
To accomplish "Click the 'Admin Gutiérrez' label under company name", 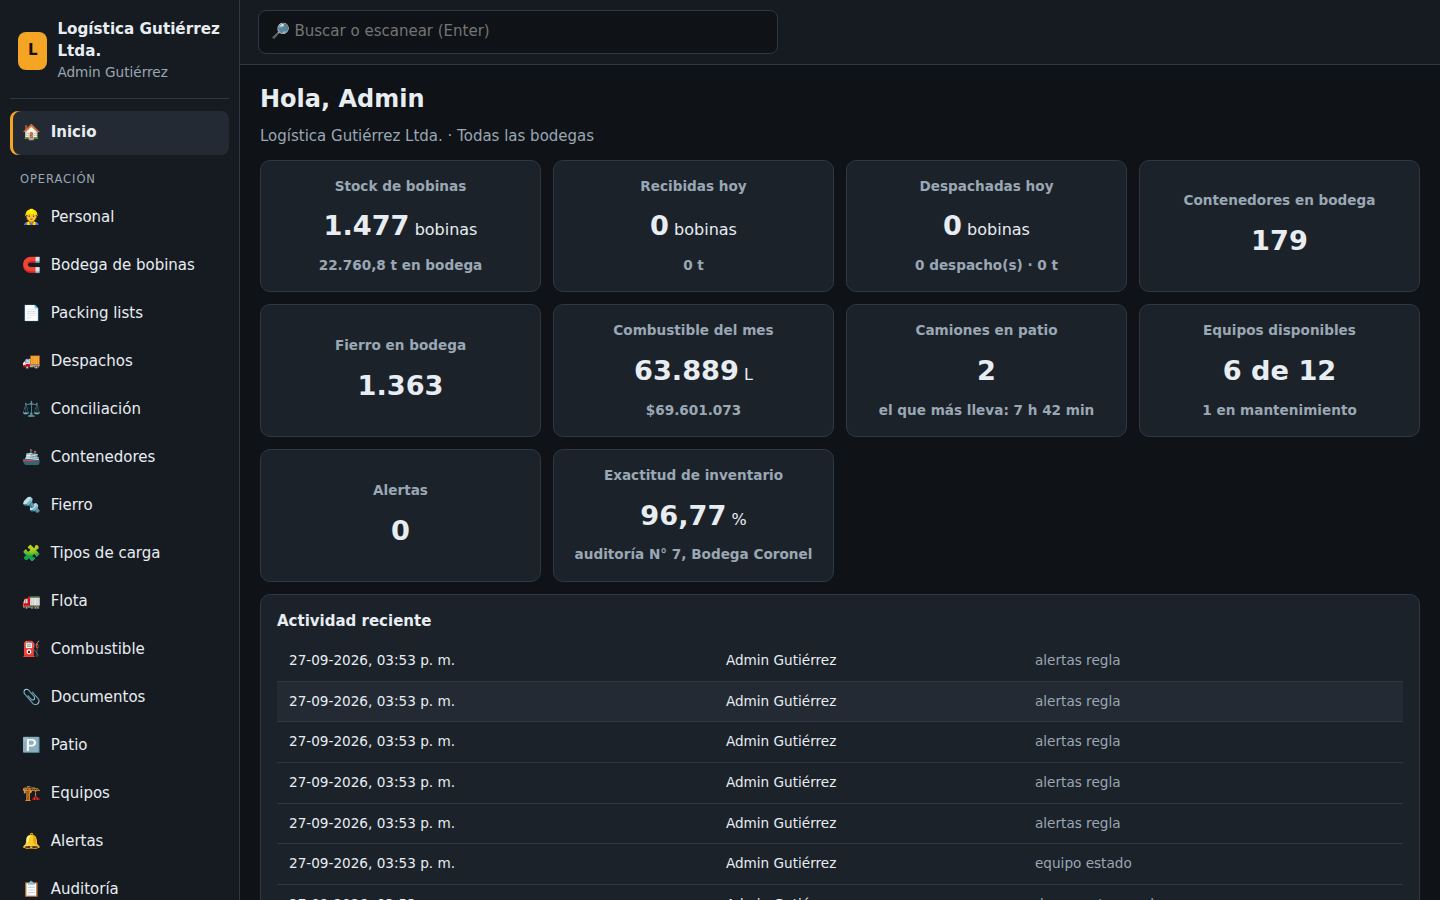I will point(112,72).
